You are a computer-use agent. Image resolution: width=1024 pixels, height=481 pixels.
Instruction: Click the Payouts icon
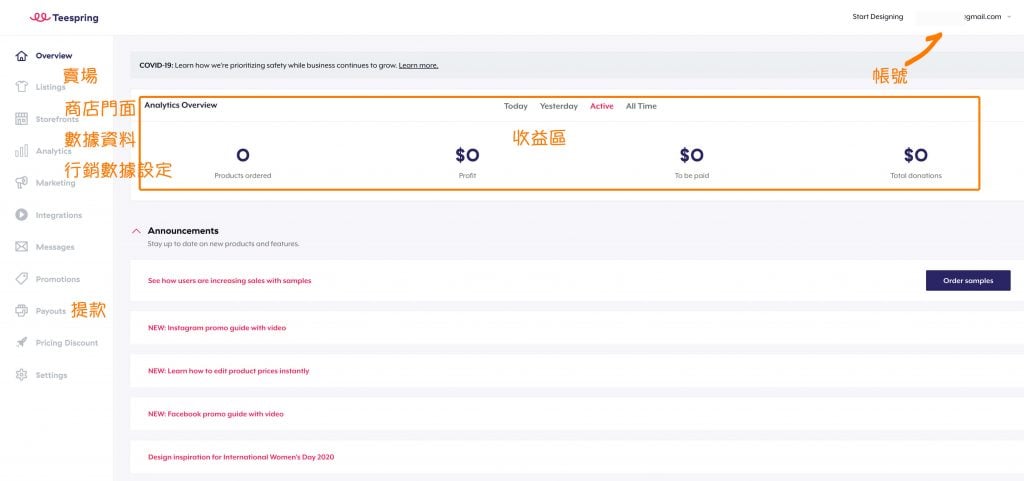coord(22,311)
